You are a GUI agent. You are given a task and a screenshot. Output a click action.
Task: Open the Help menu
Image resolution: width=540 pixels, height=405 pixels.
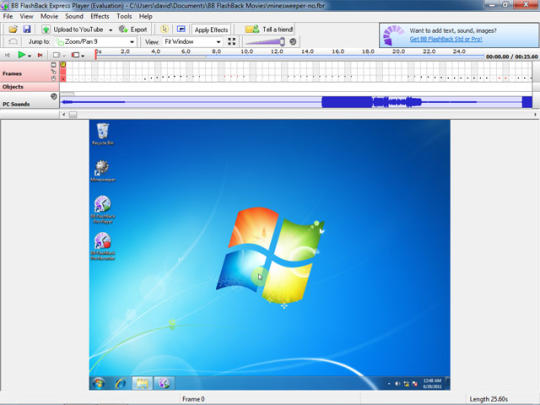click(x=146, y=17)
